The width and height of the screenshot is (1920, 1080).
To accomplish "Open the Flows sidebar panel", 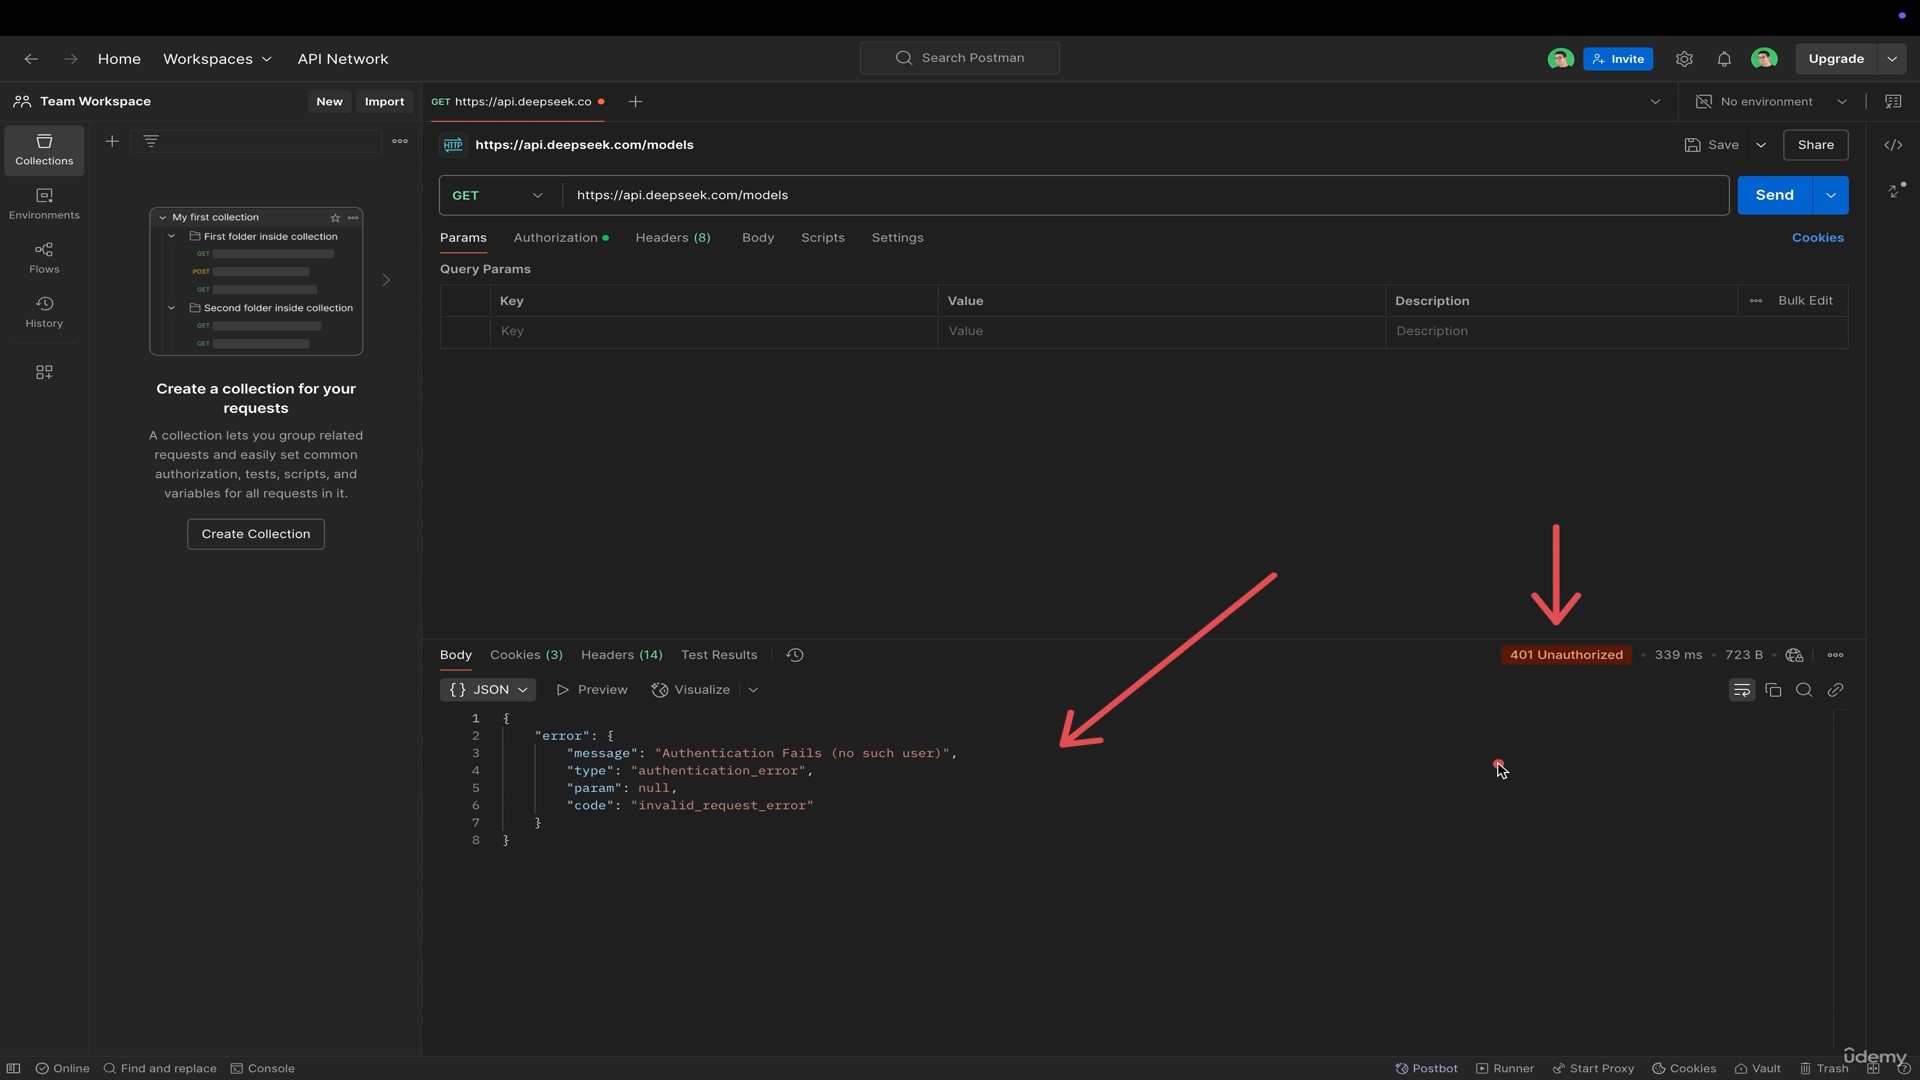I will [44, 258].
